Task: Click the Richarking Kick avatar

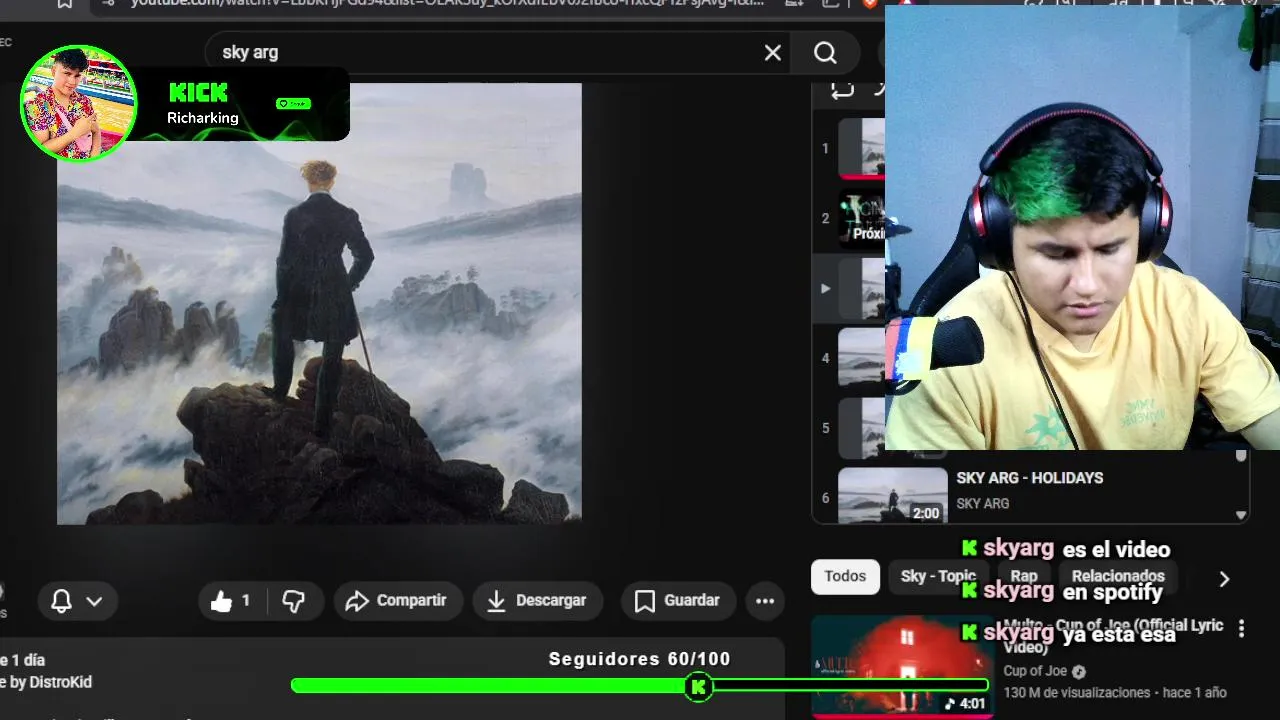Action: click(x=78, y=103)
